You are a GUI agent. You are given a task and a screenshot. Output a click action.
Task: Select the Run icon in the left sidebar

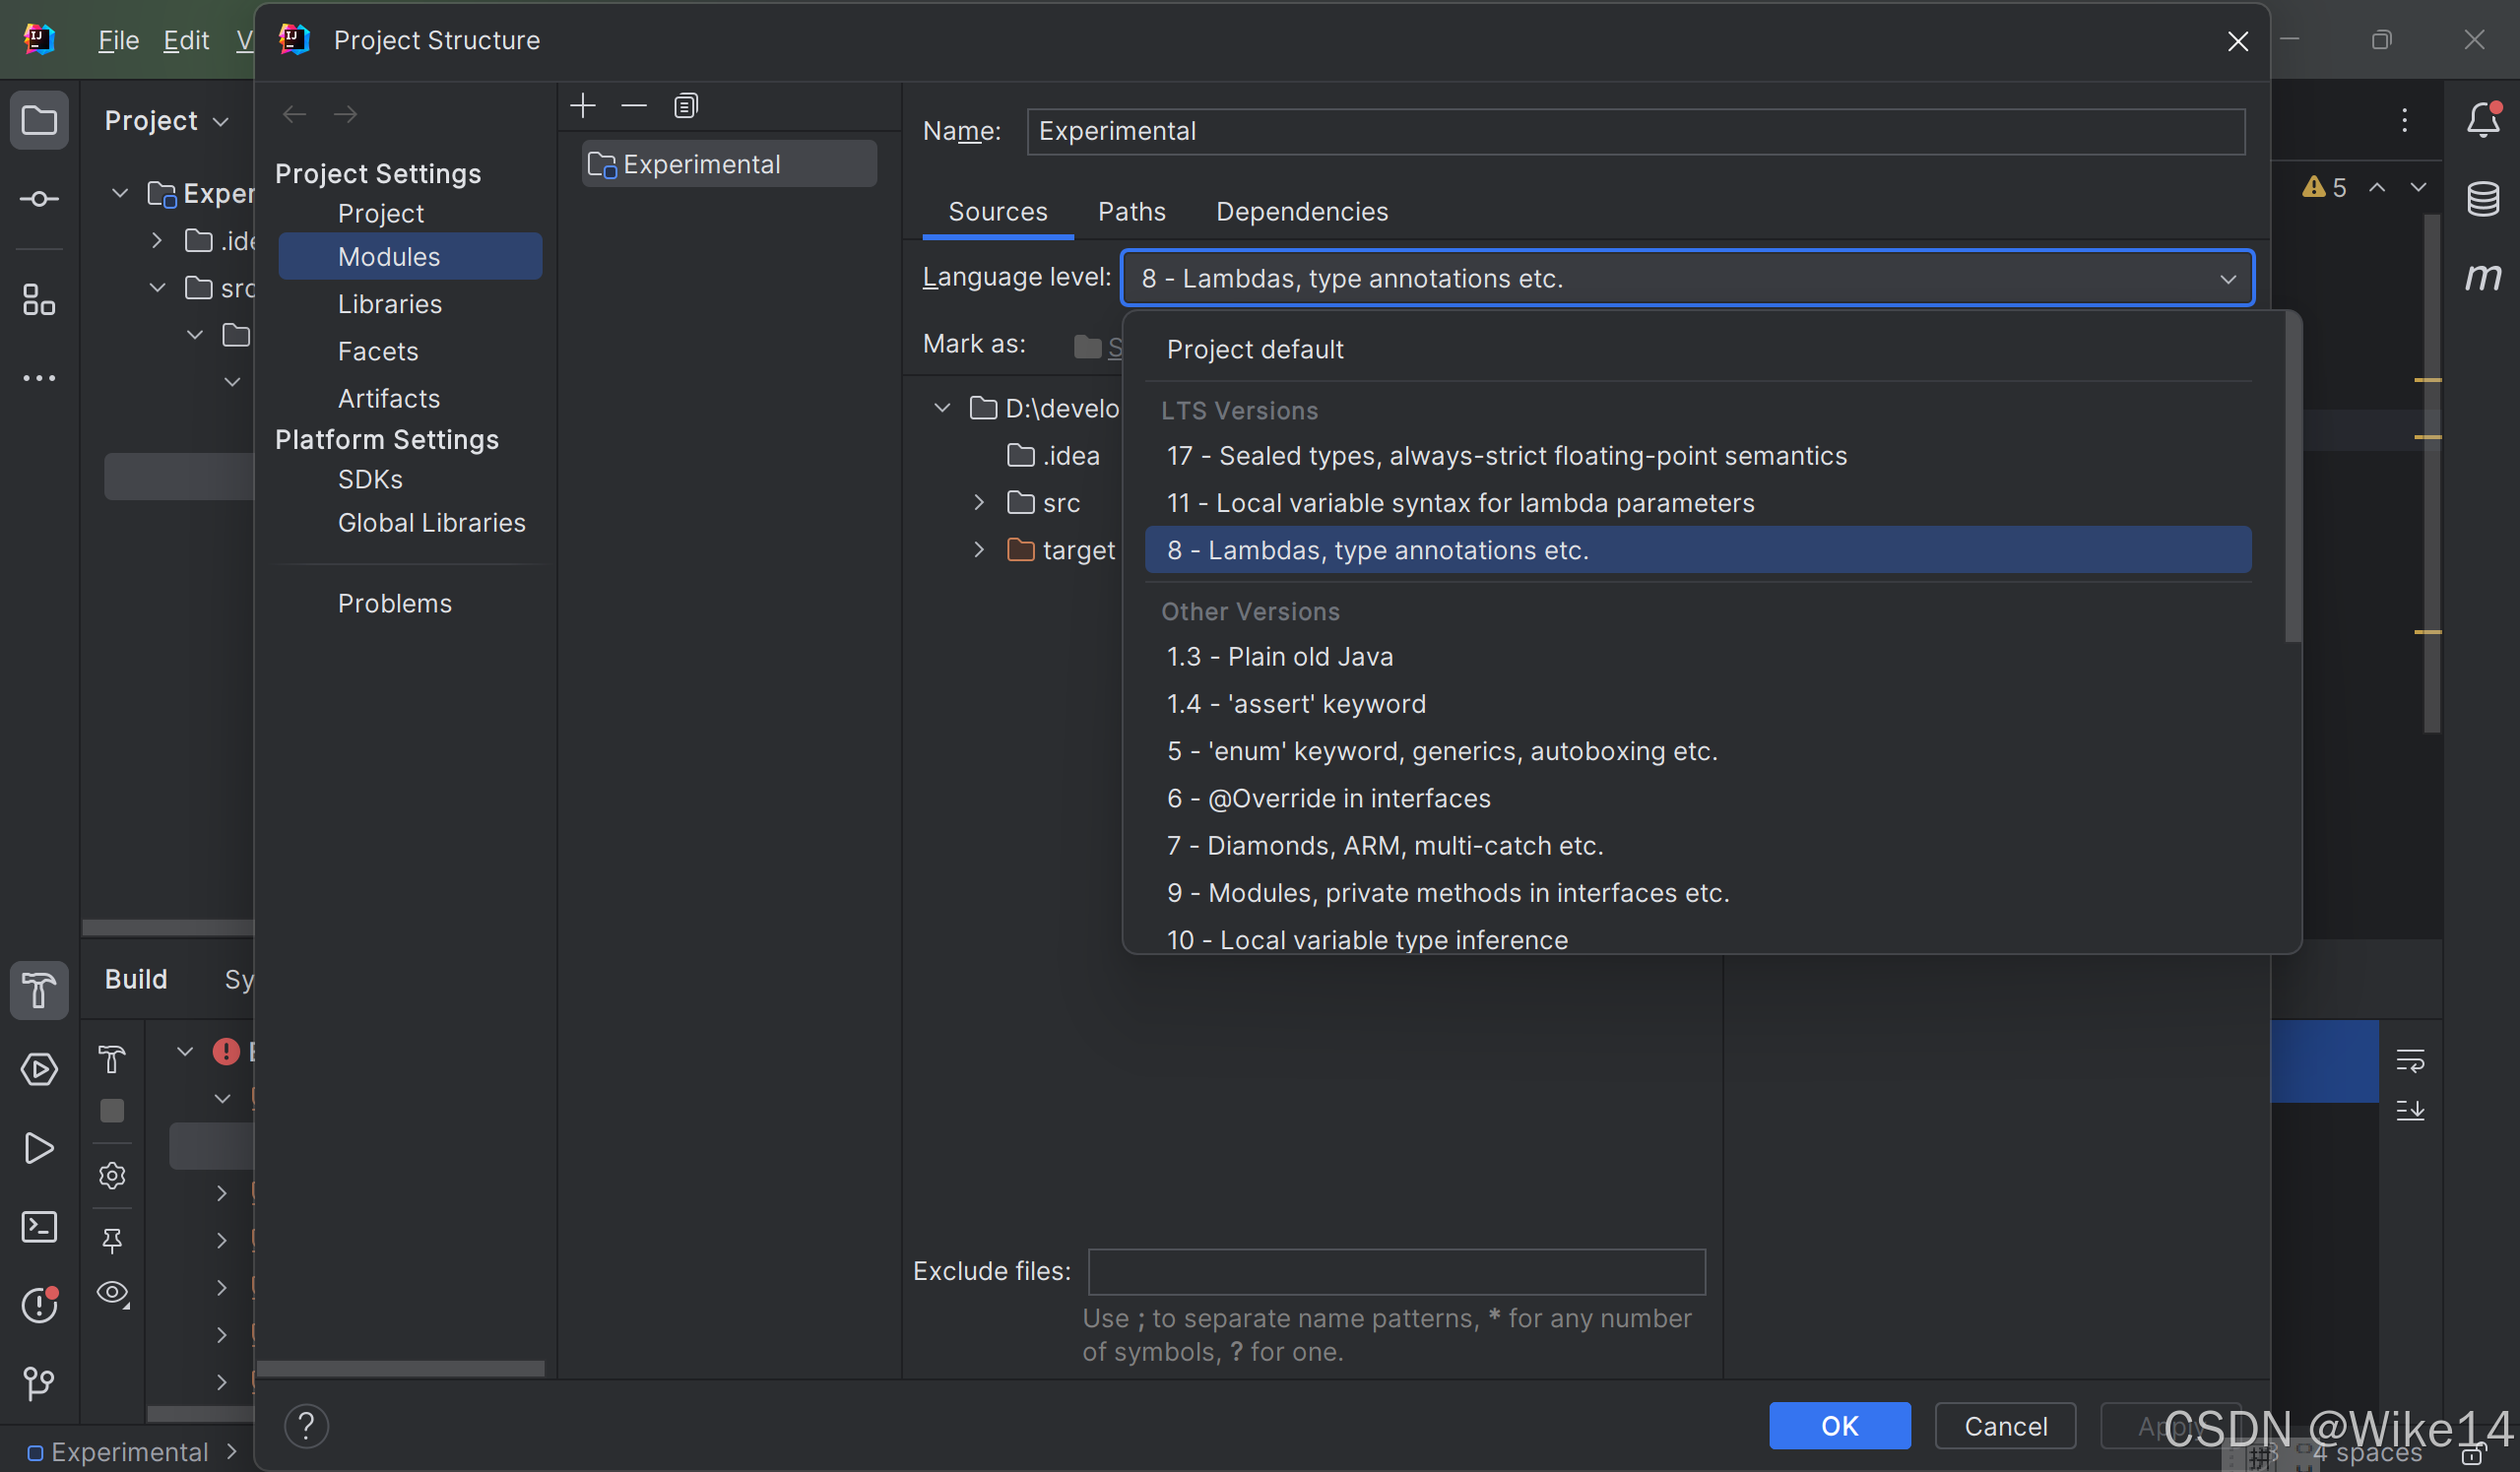(39, 1148)
